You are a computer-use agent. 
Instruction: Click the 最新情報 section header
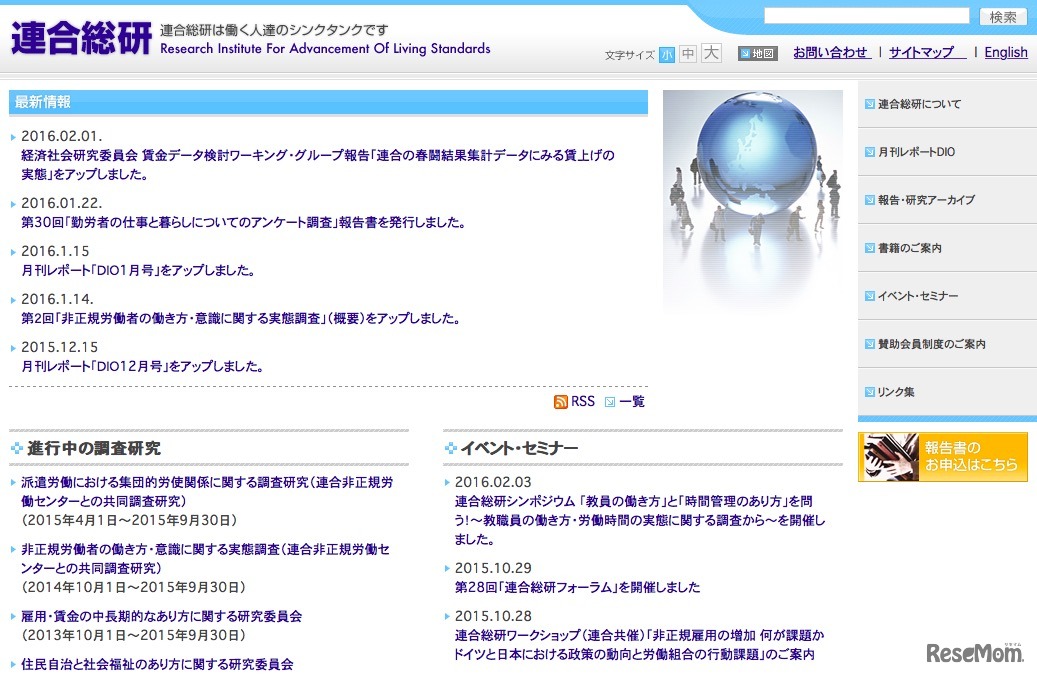(328, 102)
